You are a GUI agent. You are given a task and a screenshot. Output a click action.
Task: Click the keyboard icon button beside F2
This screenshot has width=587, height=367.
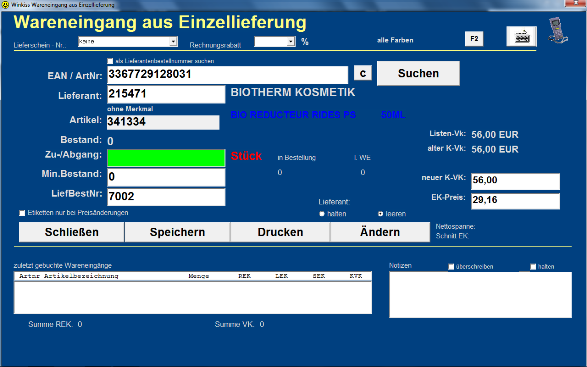(521, 36)
